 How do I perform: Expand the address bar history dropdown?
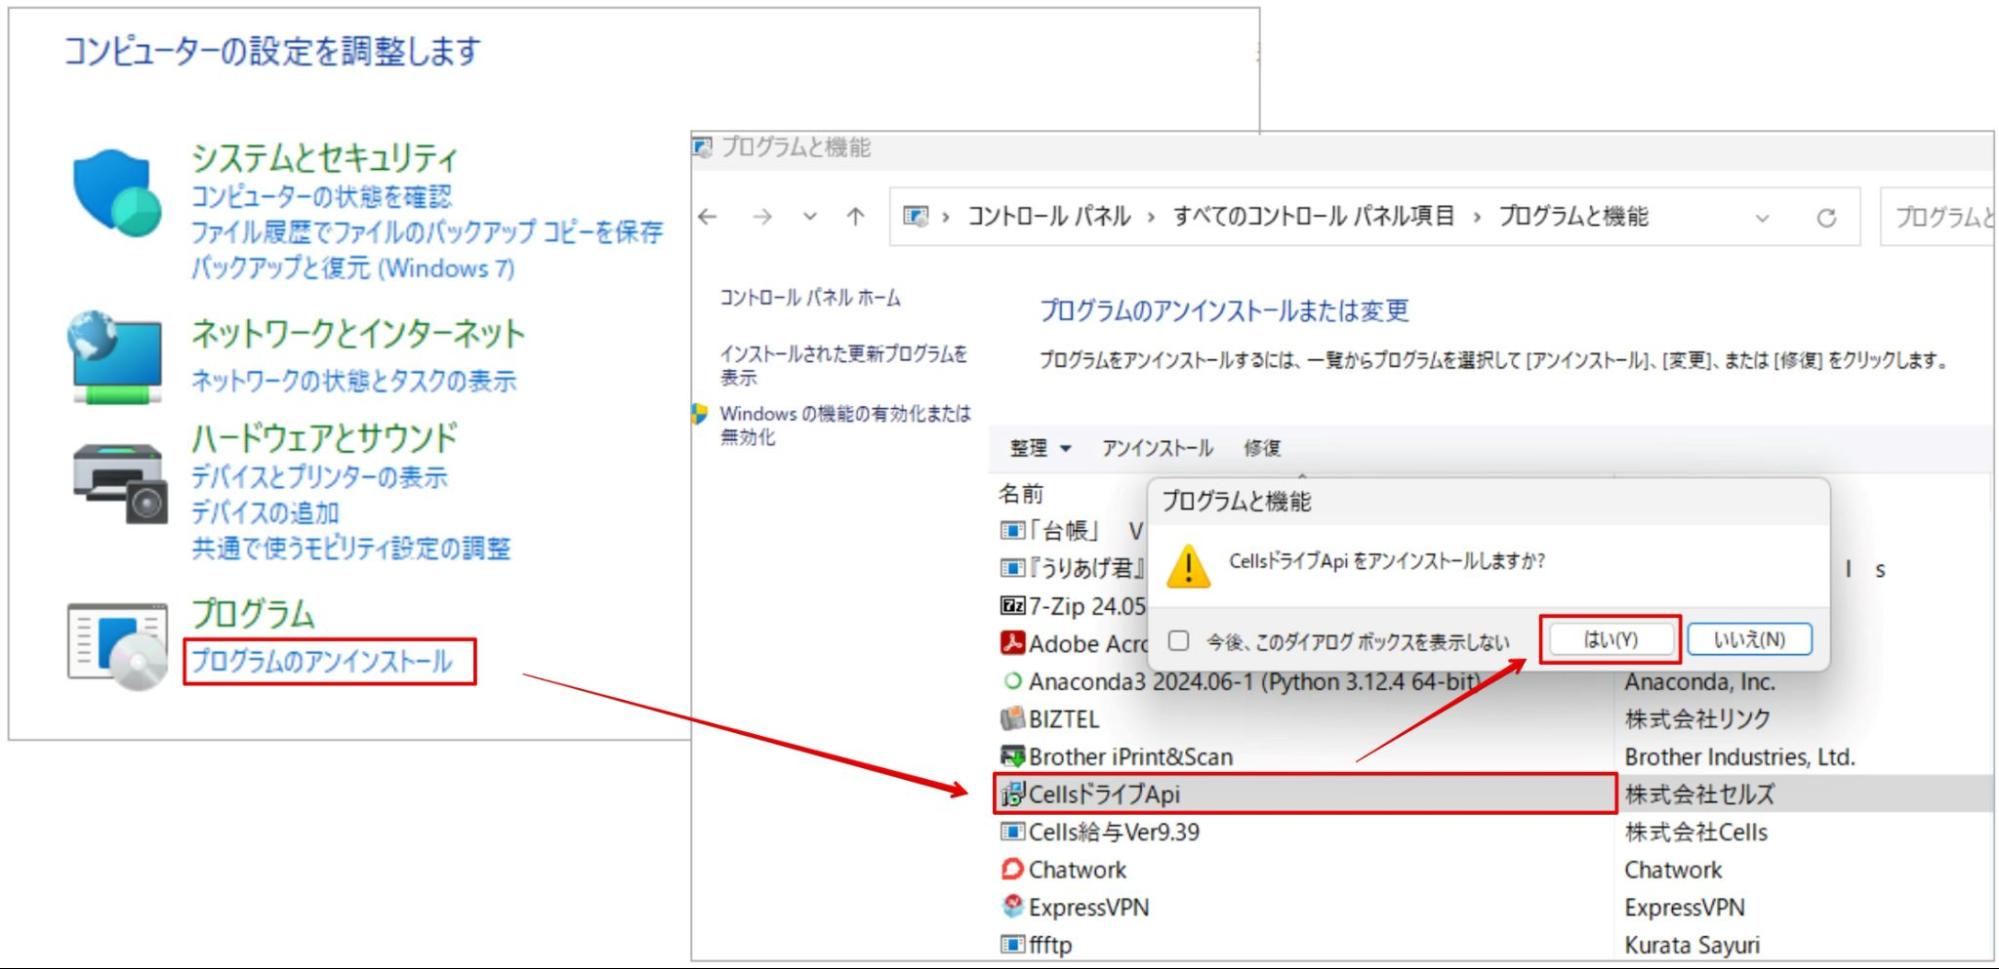(x=1762, y=217)
